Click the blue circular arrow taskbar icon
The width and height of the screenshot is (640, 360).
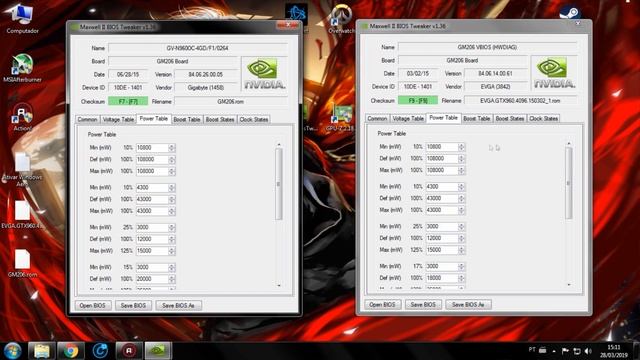[x=100, y=351]
